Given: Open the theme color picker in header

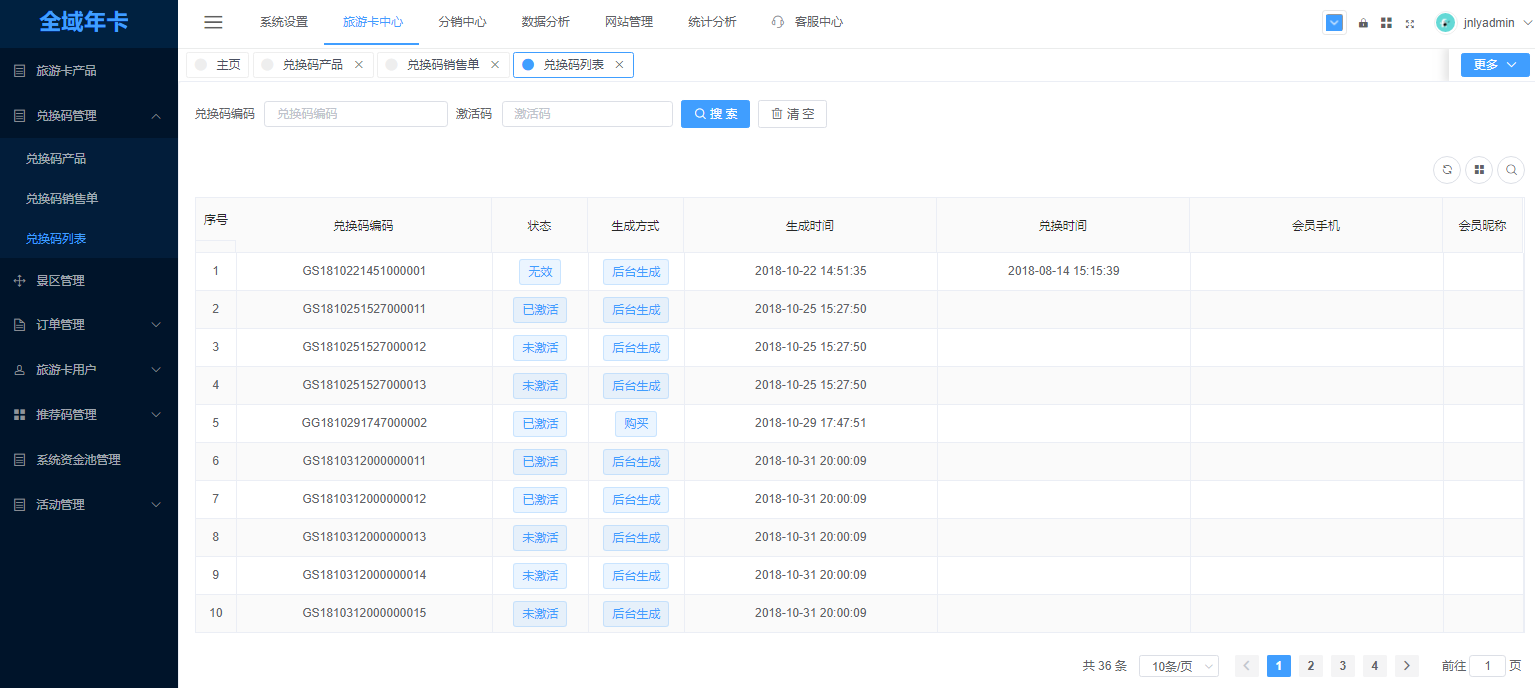Looking at the screenshot, I should coord(1334,23).
